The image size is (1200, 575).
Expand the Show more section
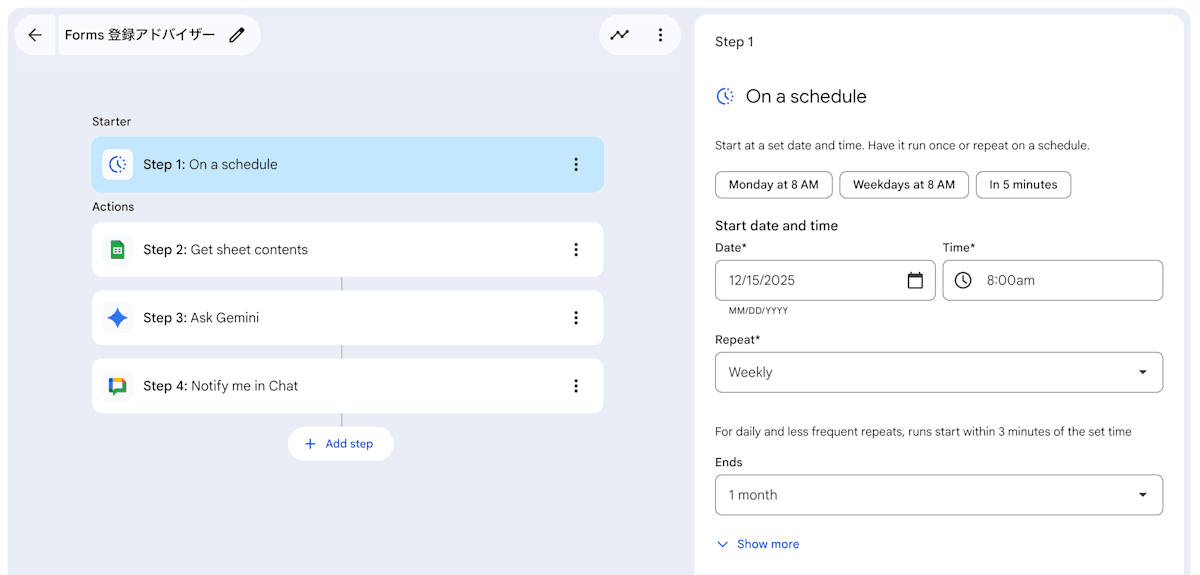coord(758,544)
